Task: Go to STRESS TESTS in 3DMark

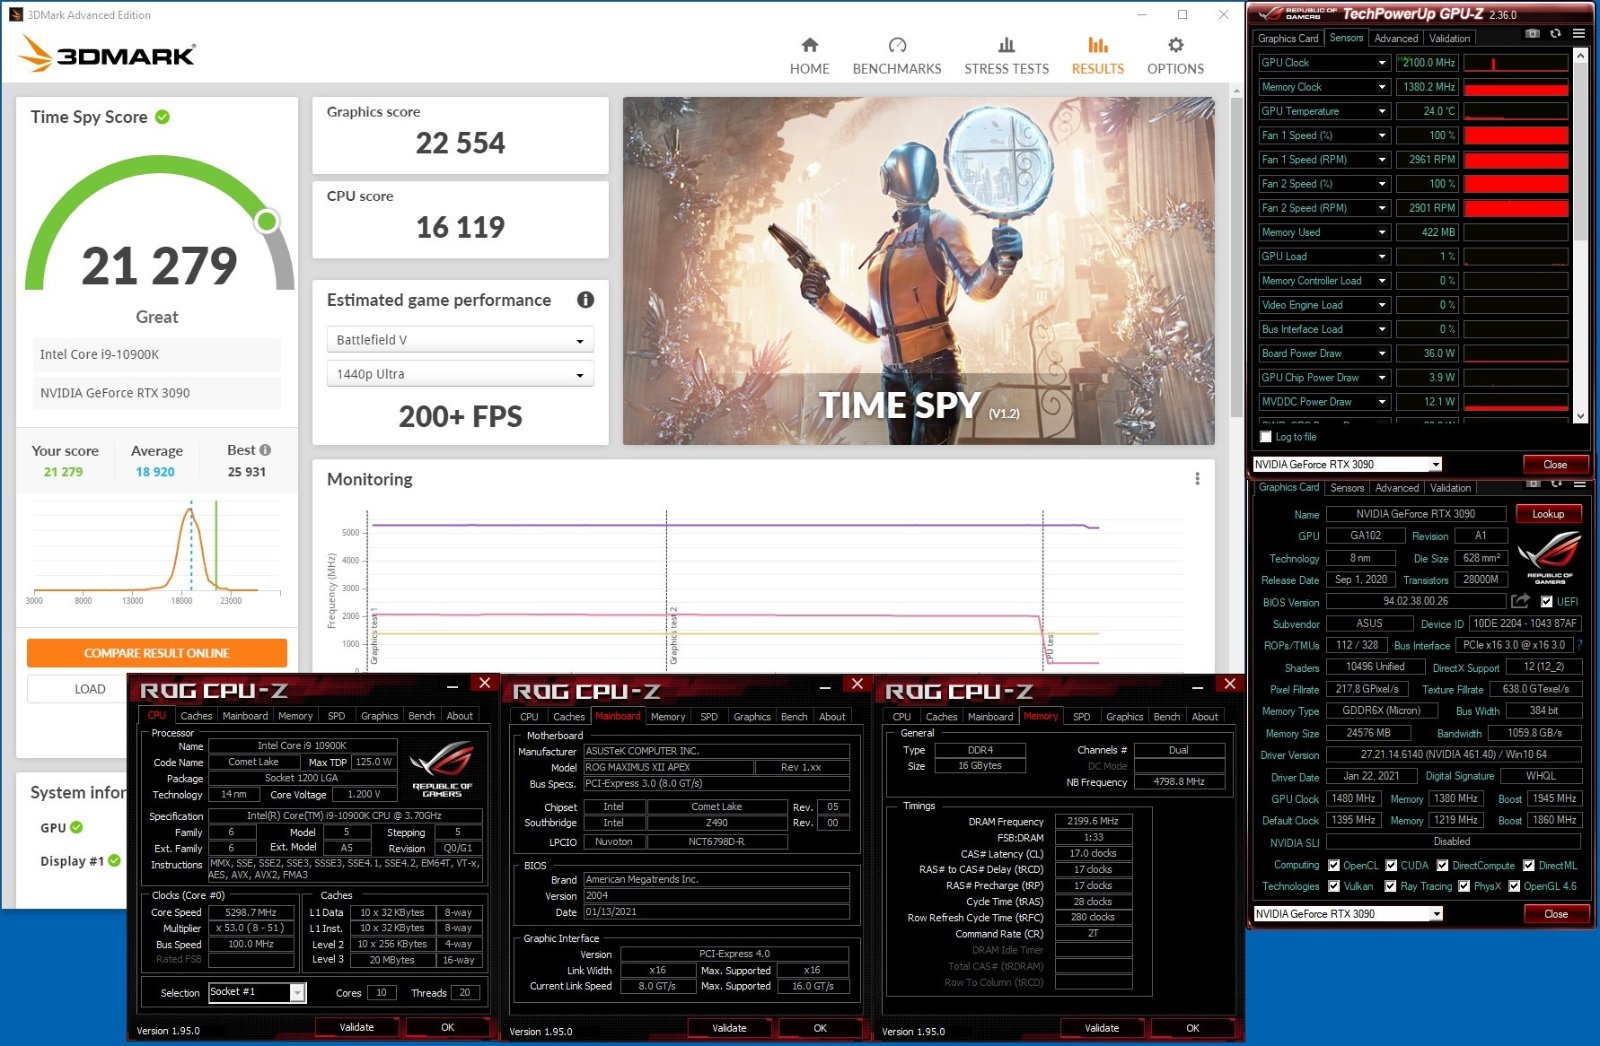Action: click(x=1006, y=56)
